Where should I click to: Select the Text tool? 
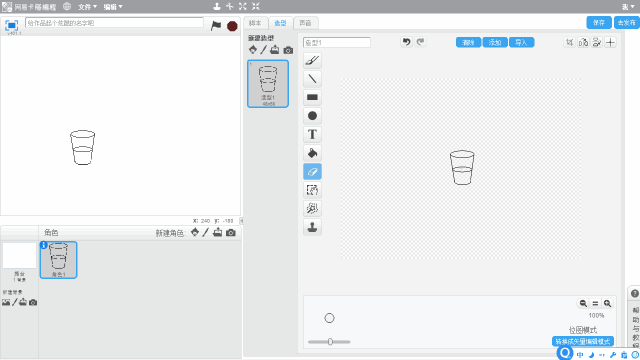[312, 134]
